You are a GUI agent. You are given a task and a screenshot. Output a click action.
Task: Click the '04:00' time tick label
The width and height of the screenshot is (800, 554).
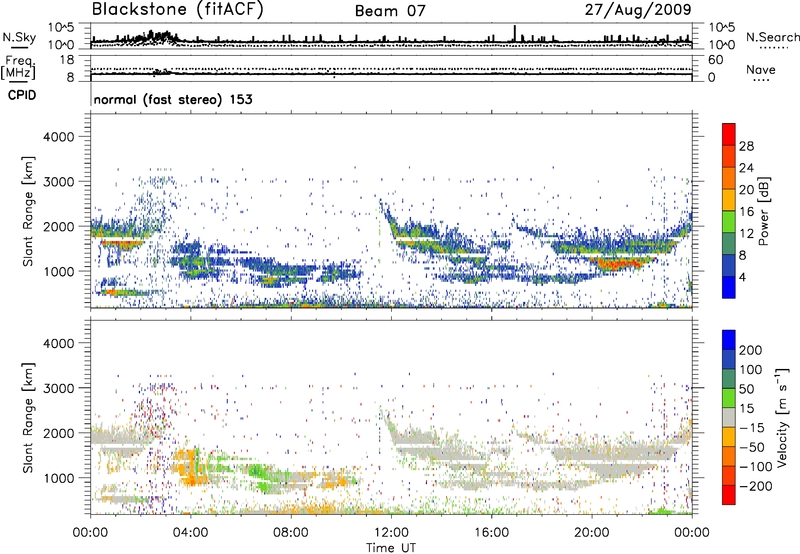[190, 533]
